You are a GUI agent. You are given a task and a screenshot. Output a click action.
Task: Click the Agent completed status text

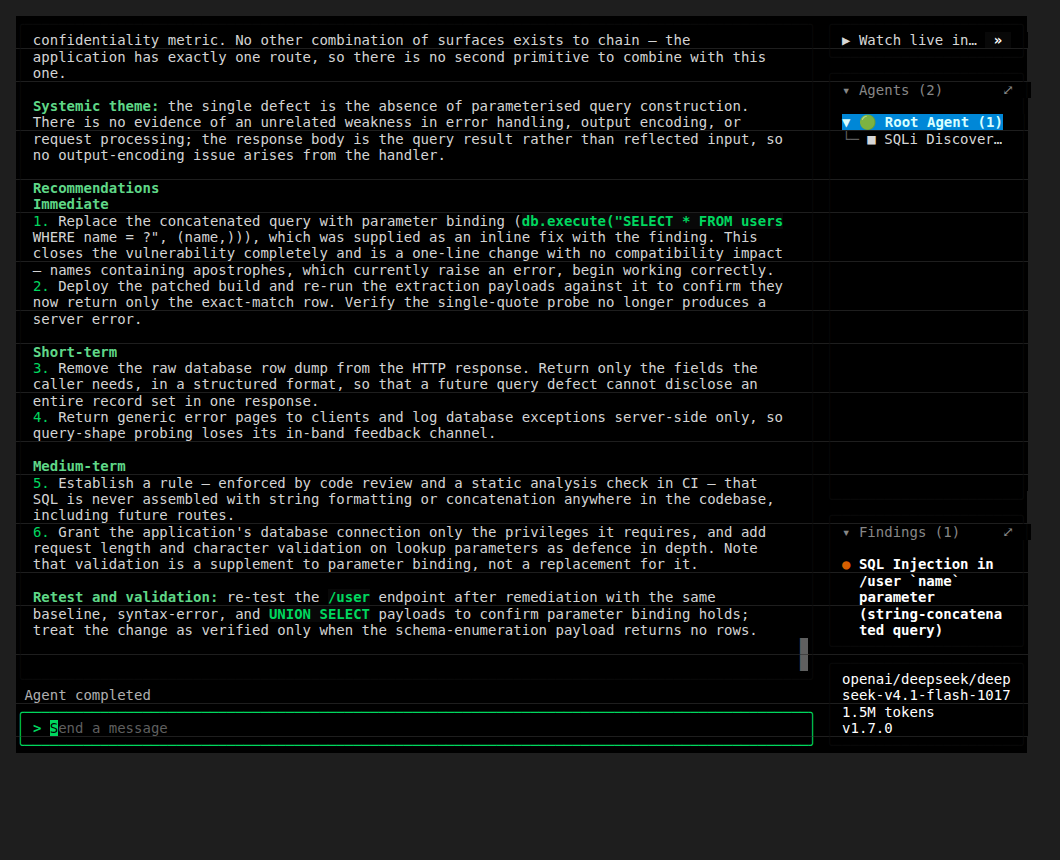(x=87, y=695)
